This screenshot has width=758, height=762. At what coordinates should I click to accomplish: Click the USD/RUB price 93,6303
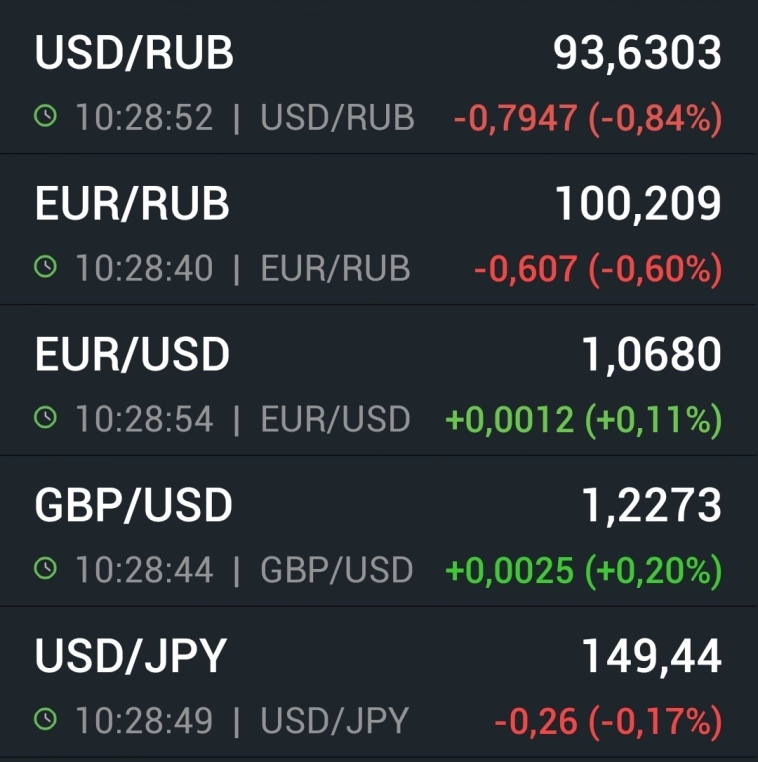pyautogui.click(x=637, y=54)
